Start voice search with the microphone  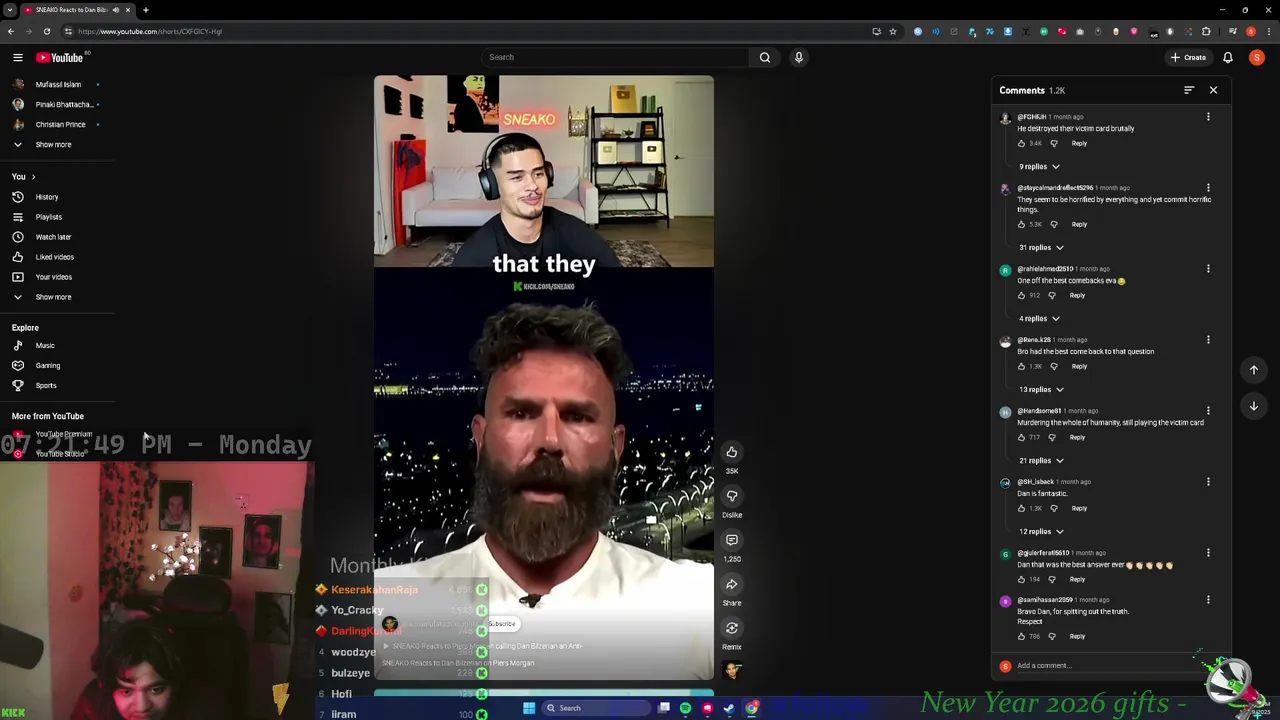coord(799,57)
